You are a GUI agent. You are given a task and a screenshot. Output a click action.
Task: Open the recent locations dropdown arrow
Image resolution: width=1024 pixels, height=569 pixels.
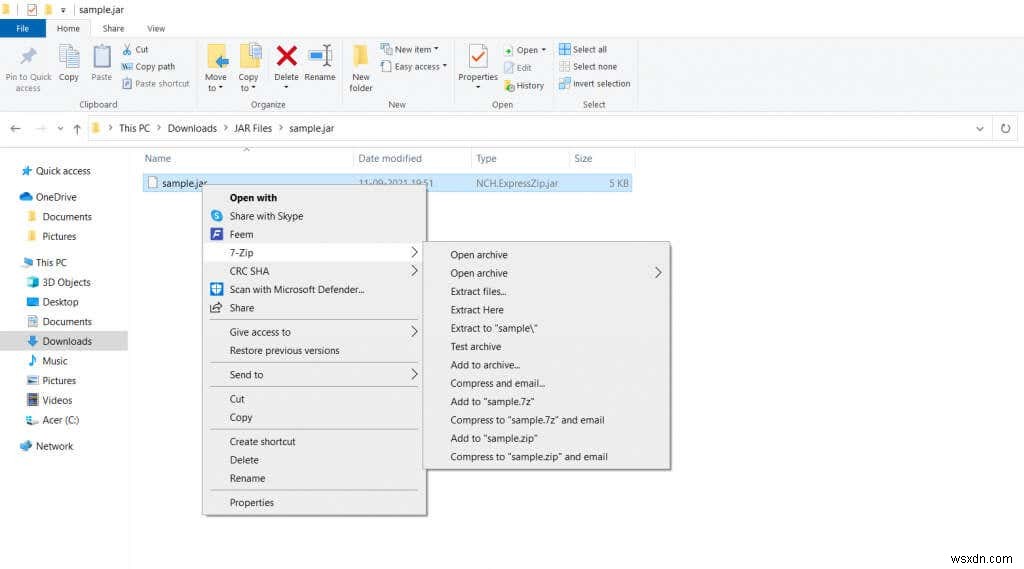60,129
